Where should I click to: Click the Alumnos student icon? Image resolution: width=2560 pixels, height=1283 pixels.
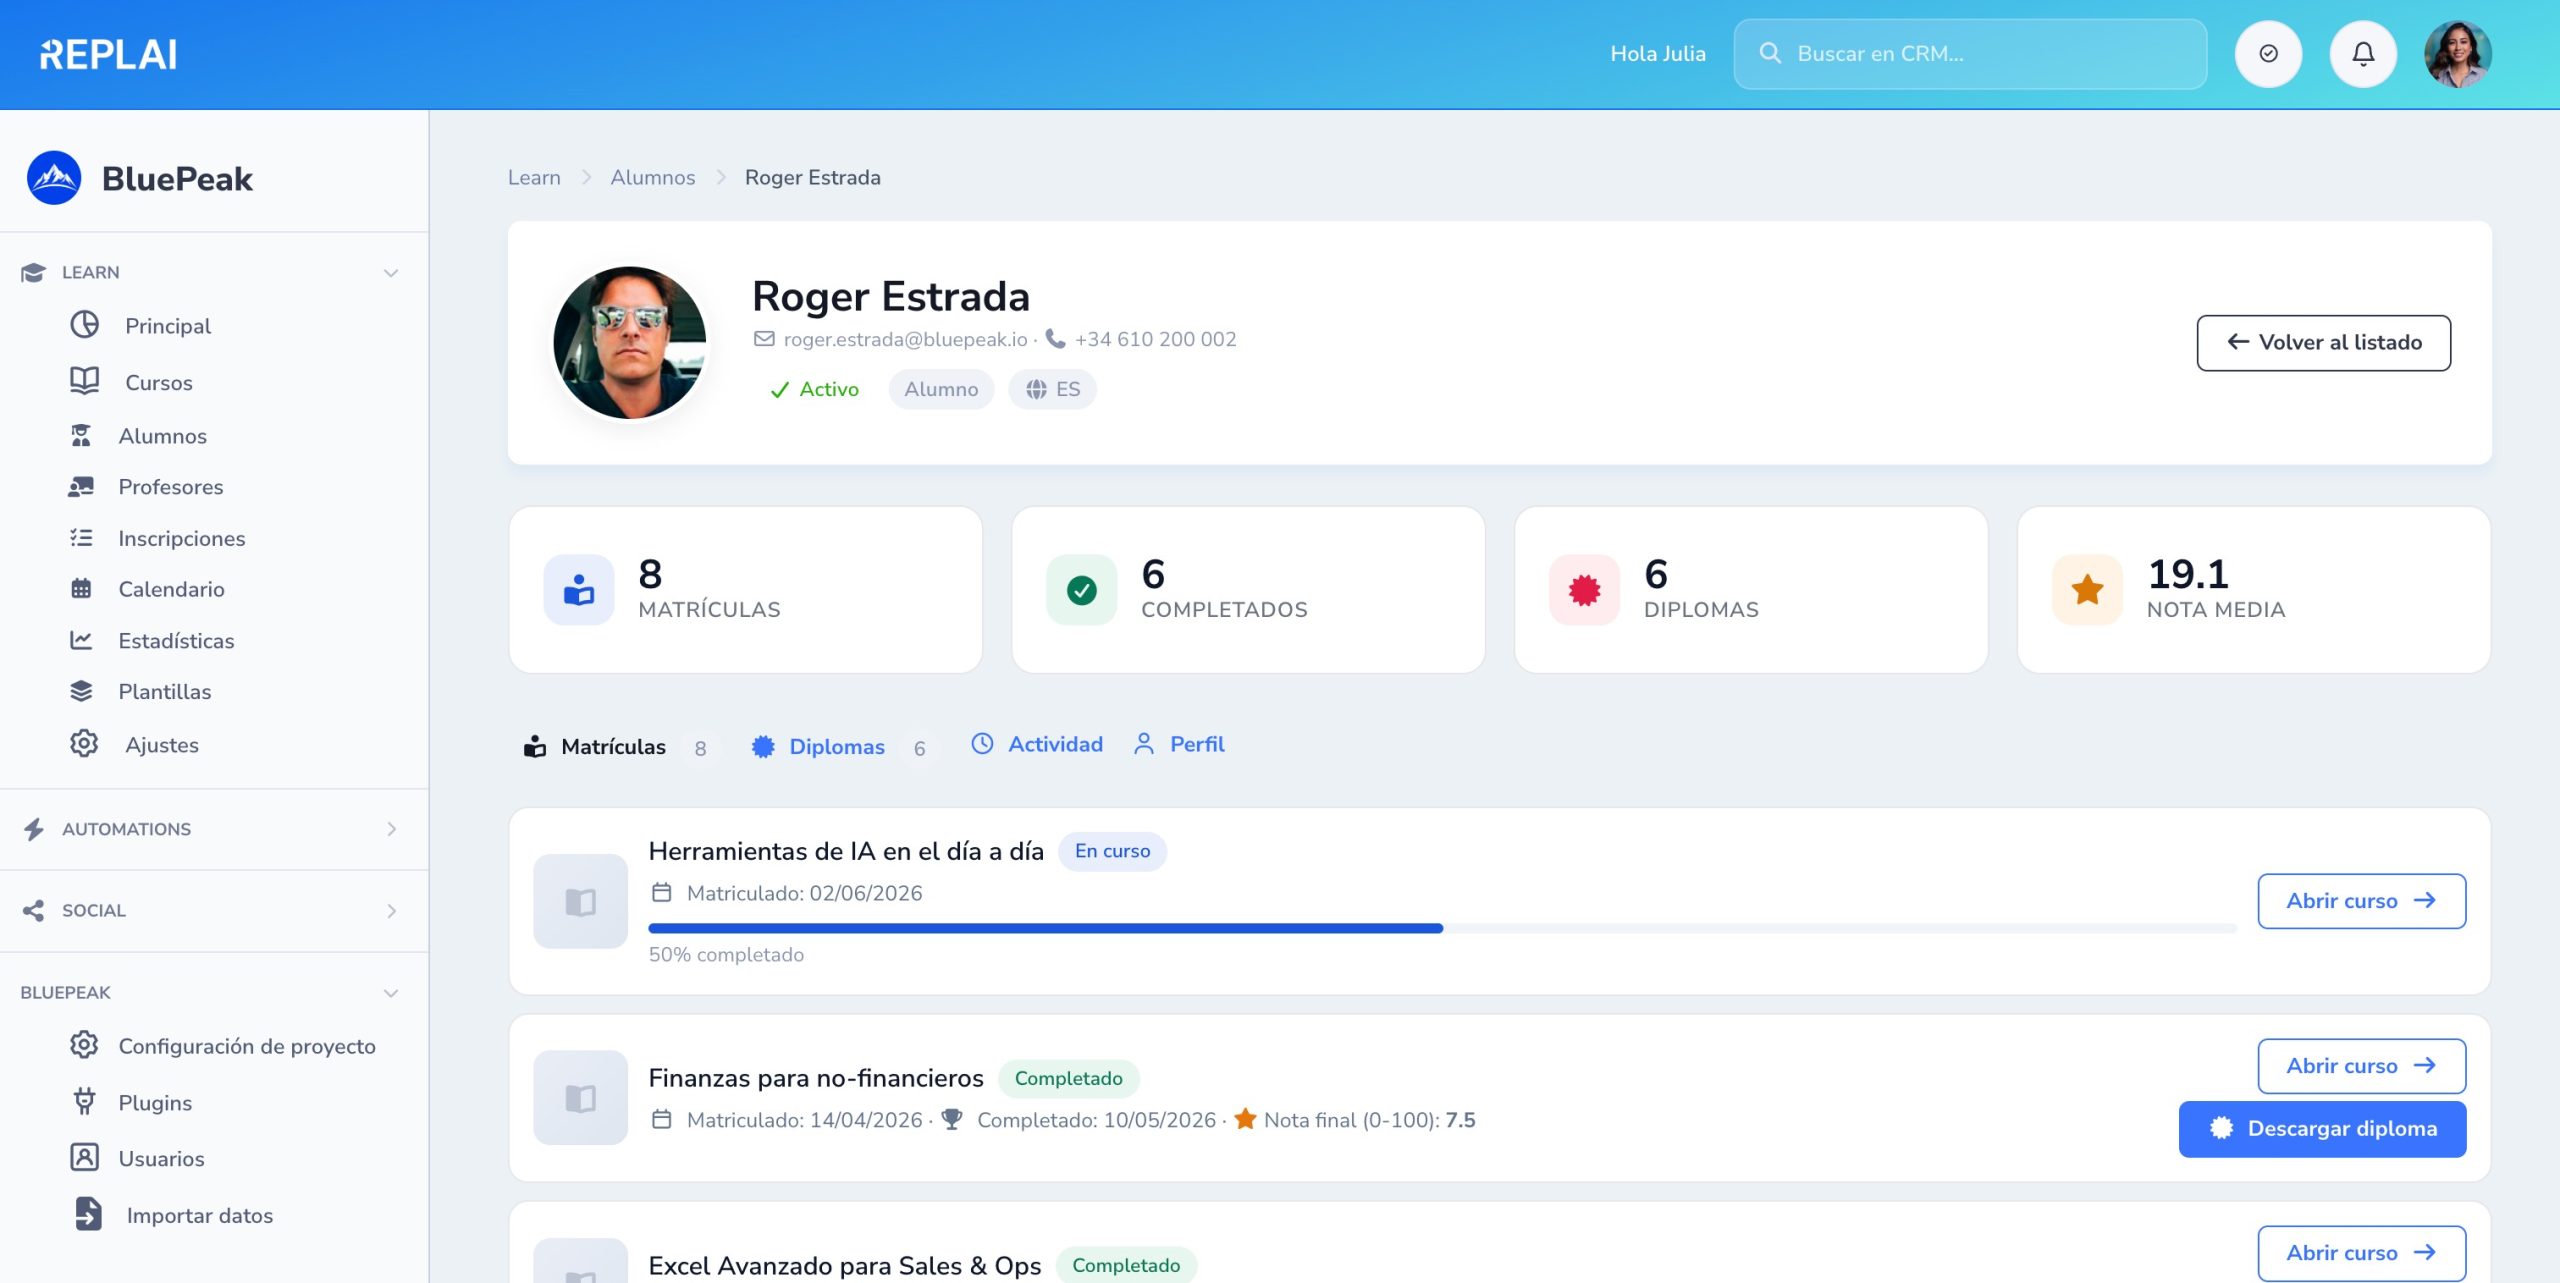click(x=81, y=436)
